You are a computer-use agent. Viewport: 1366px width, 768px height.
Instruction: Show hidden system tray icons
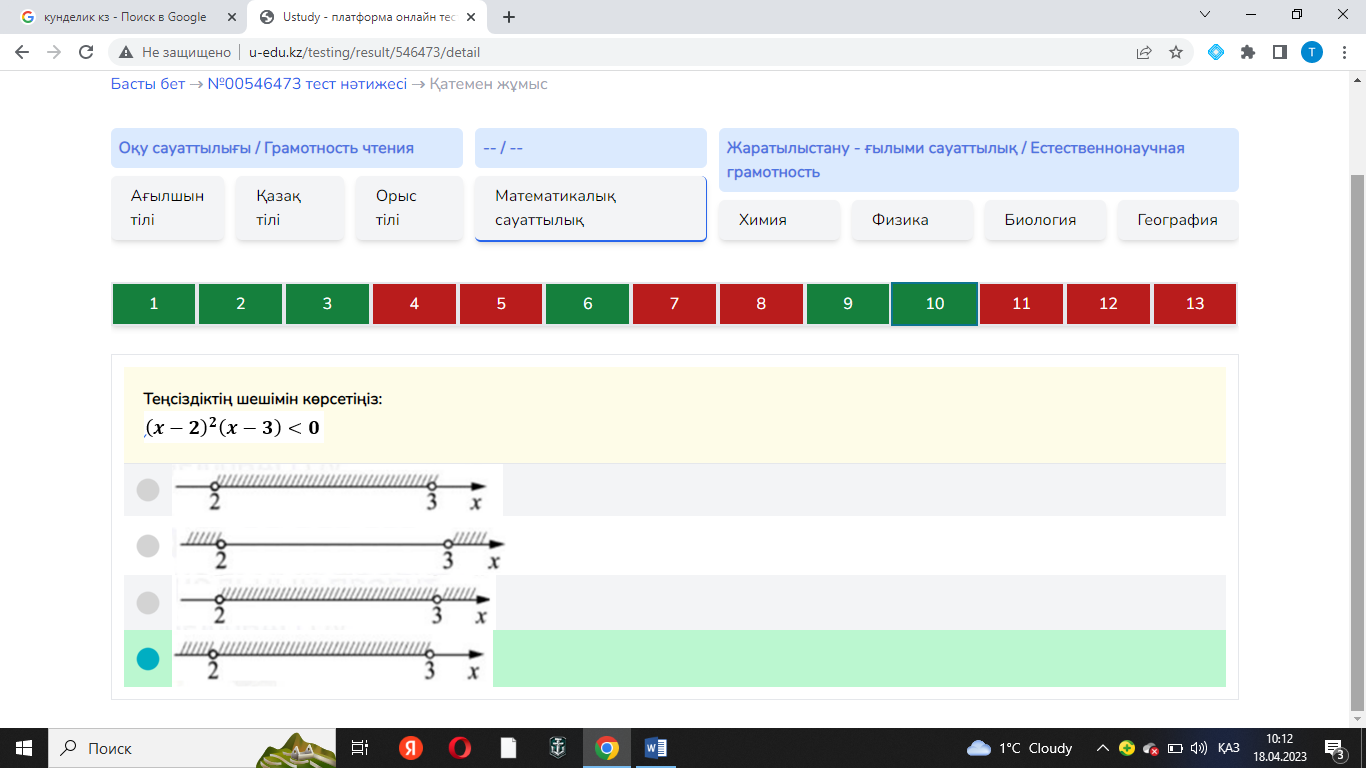(1103, 748)
